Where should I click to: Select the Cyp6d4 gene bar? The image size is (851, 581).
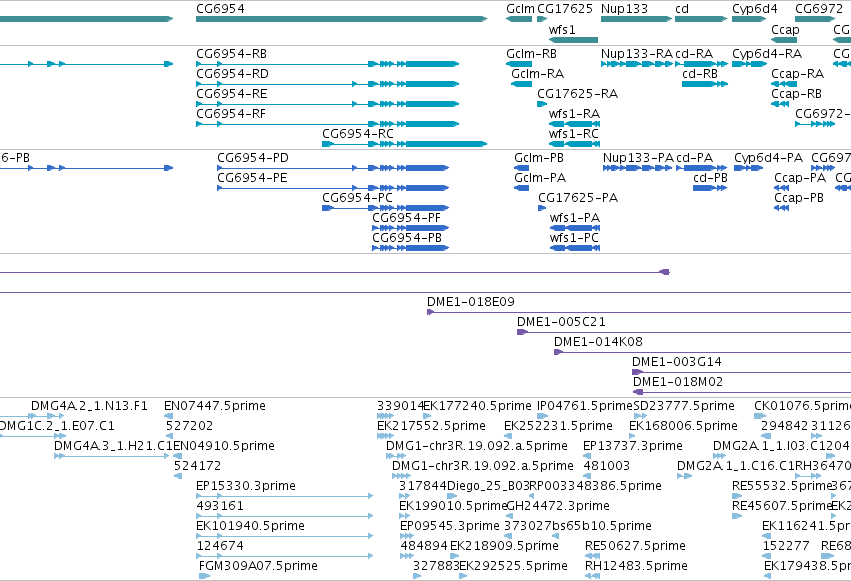(749, 19)
